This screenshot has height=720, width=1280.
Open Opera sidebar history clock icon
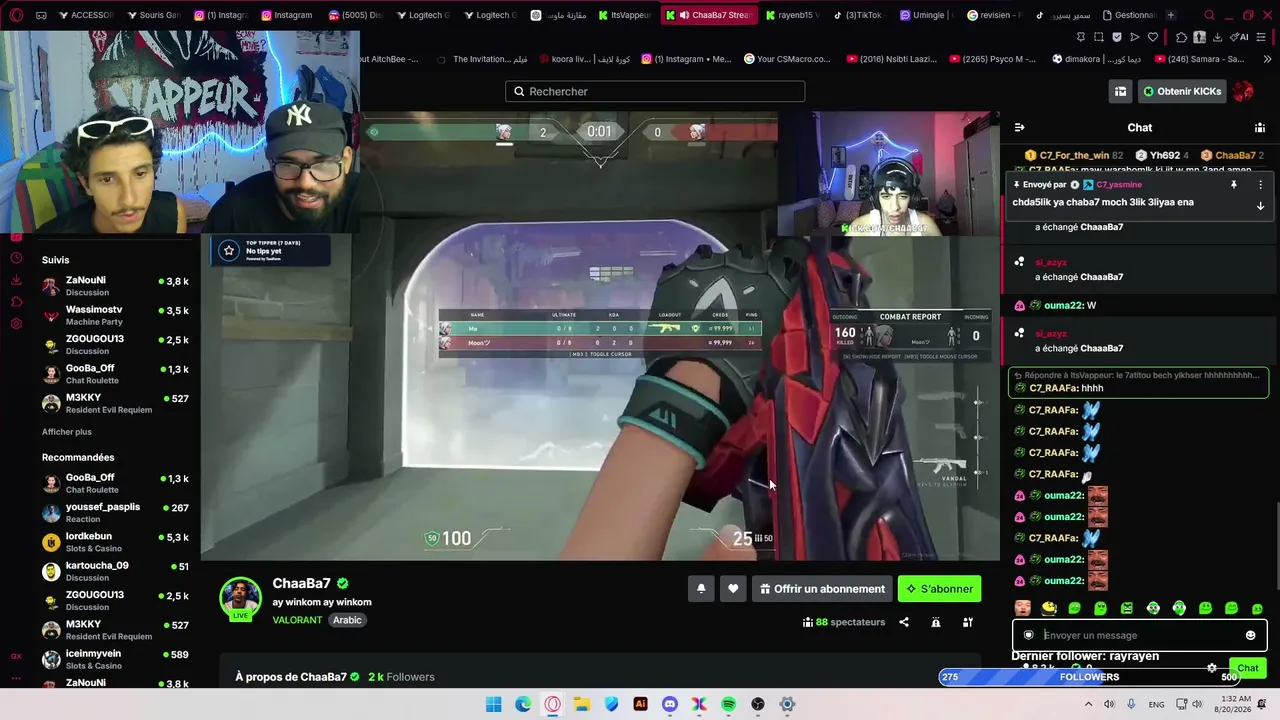click(16, 258)
